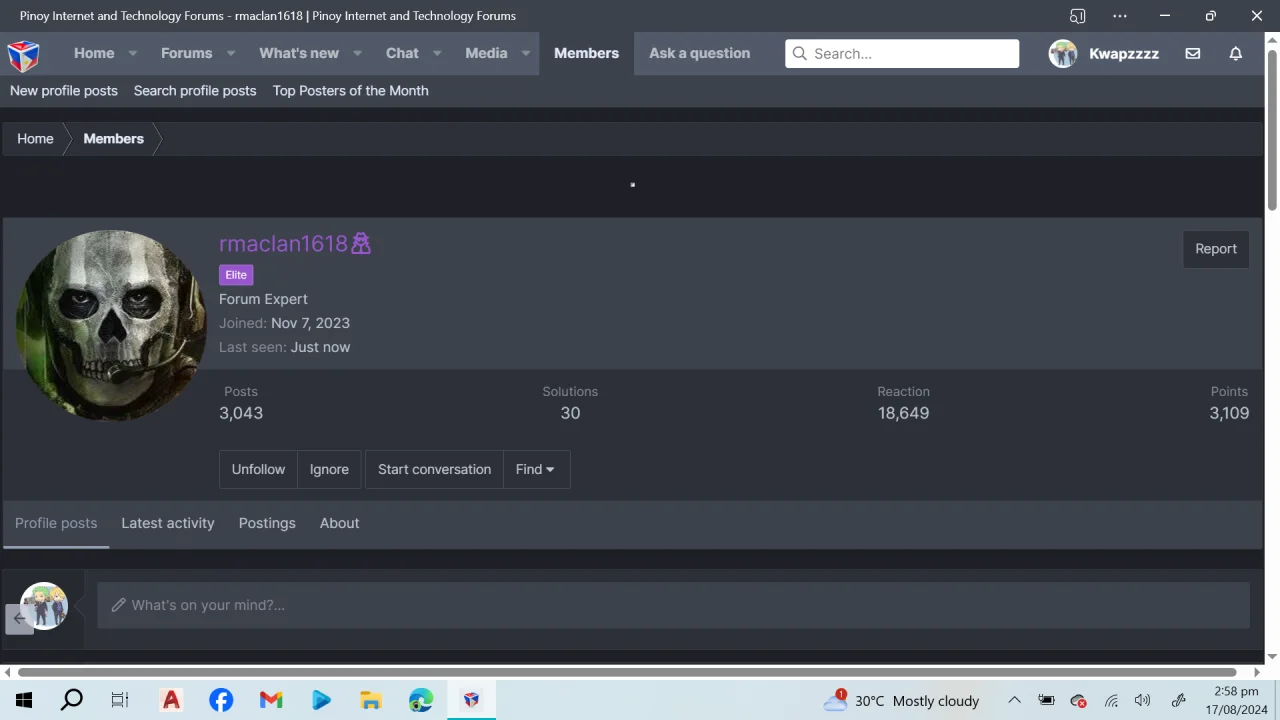This screenshot has height=720, width=1280.
Task: Open the title bar more options ellipsis
Action: pos(1120,16)
